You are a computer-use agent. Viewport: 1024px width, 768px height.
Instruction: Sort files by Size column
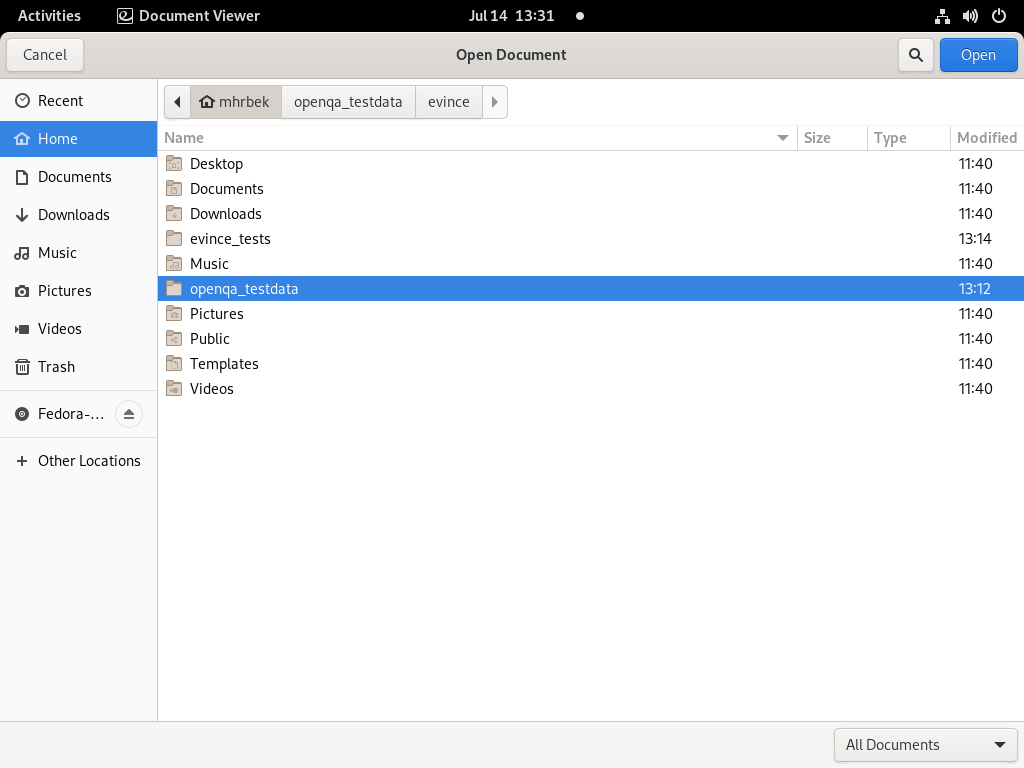832,138
